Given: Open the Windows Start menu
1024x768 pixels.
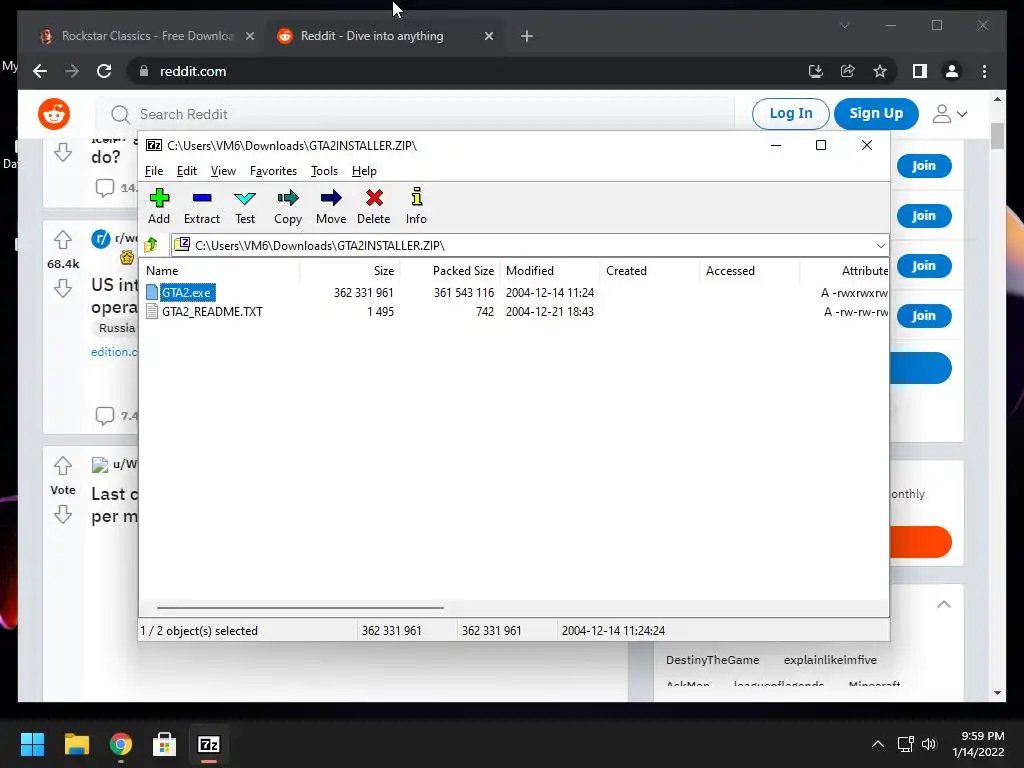Looking at the screenshot, I should [32, 744].
